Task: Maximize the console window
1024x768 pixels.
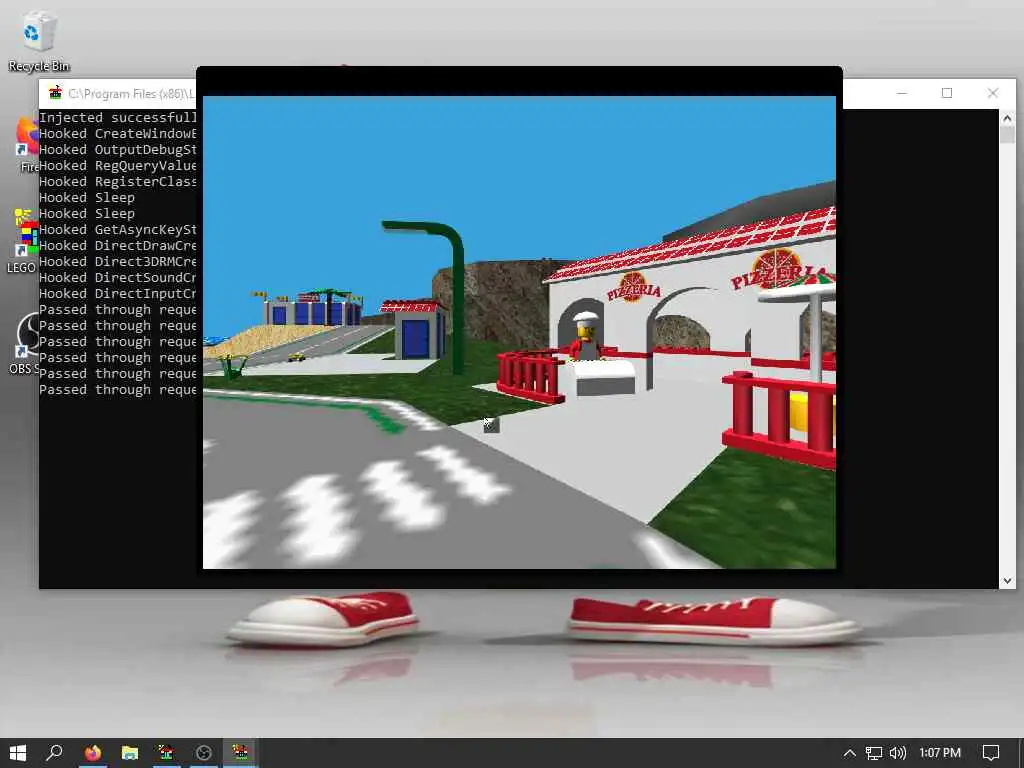Action: pos(947,93)
